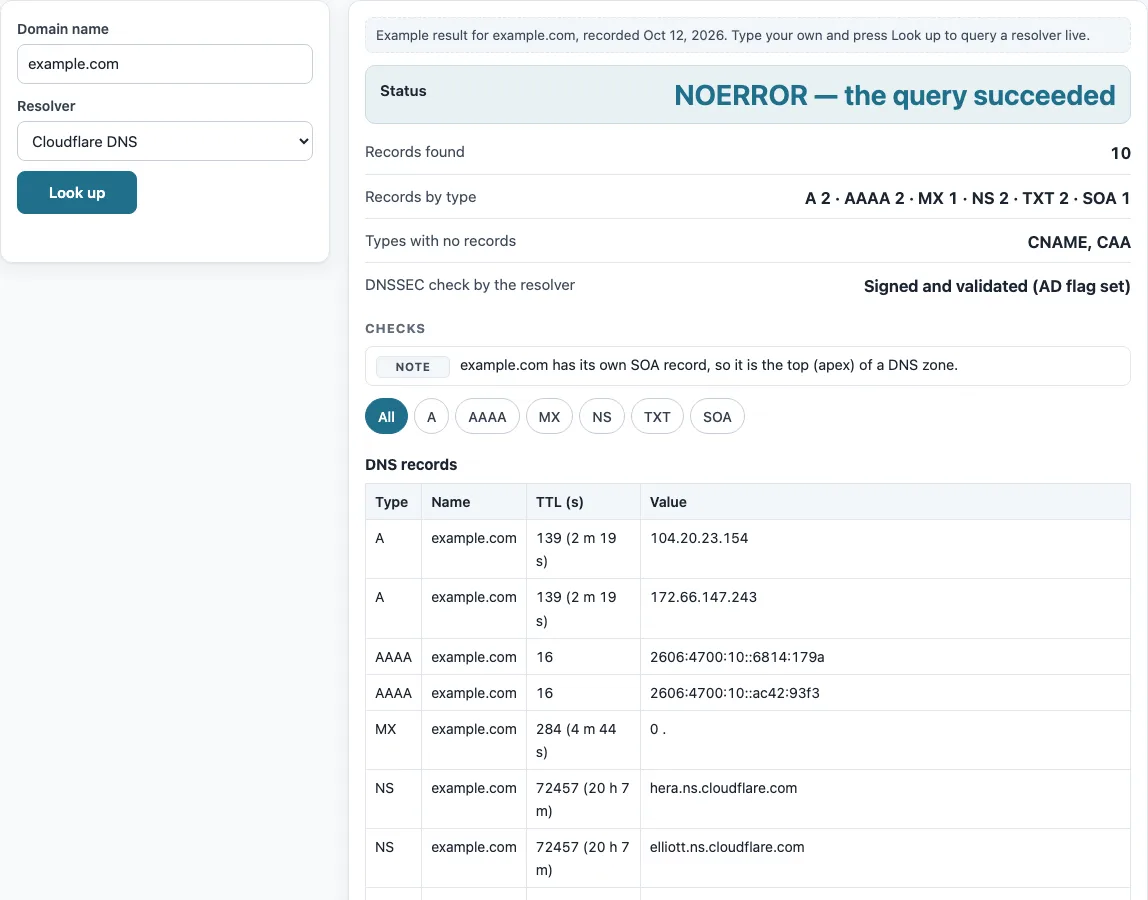Click the TTL (s) column header
Screen dimensions: 1148x900
point(584,502)
